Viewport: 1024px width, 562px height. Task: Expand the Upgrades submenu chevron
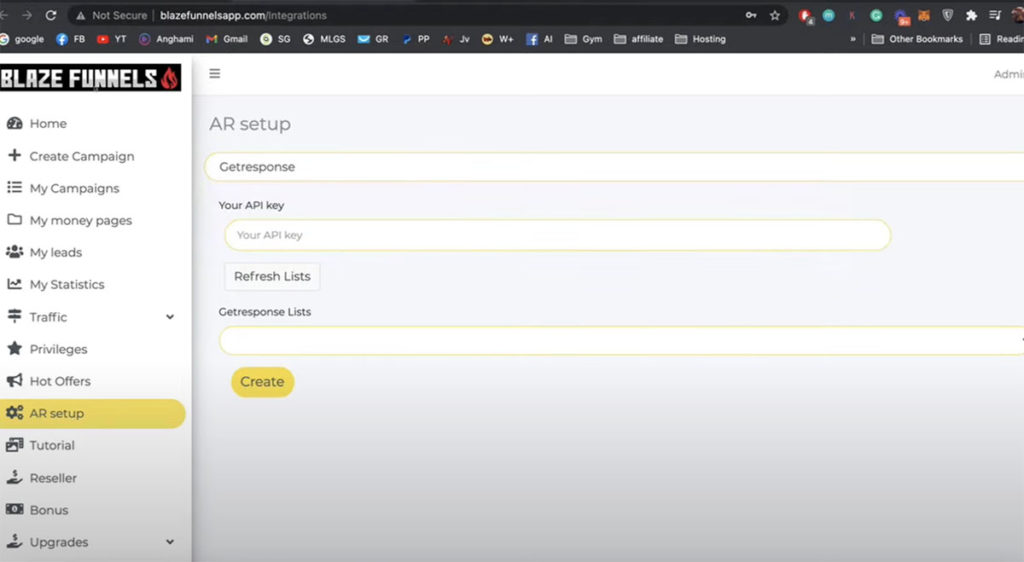click(x=170, y=542)
